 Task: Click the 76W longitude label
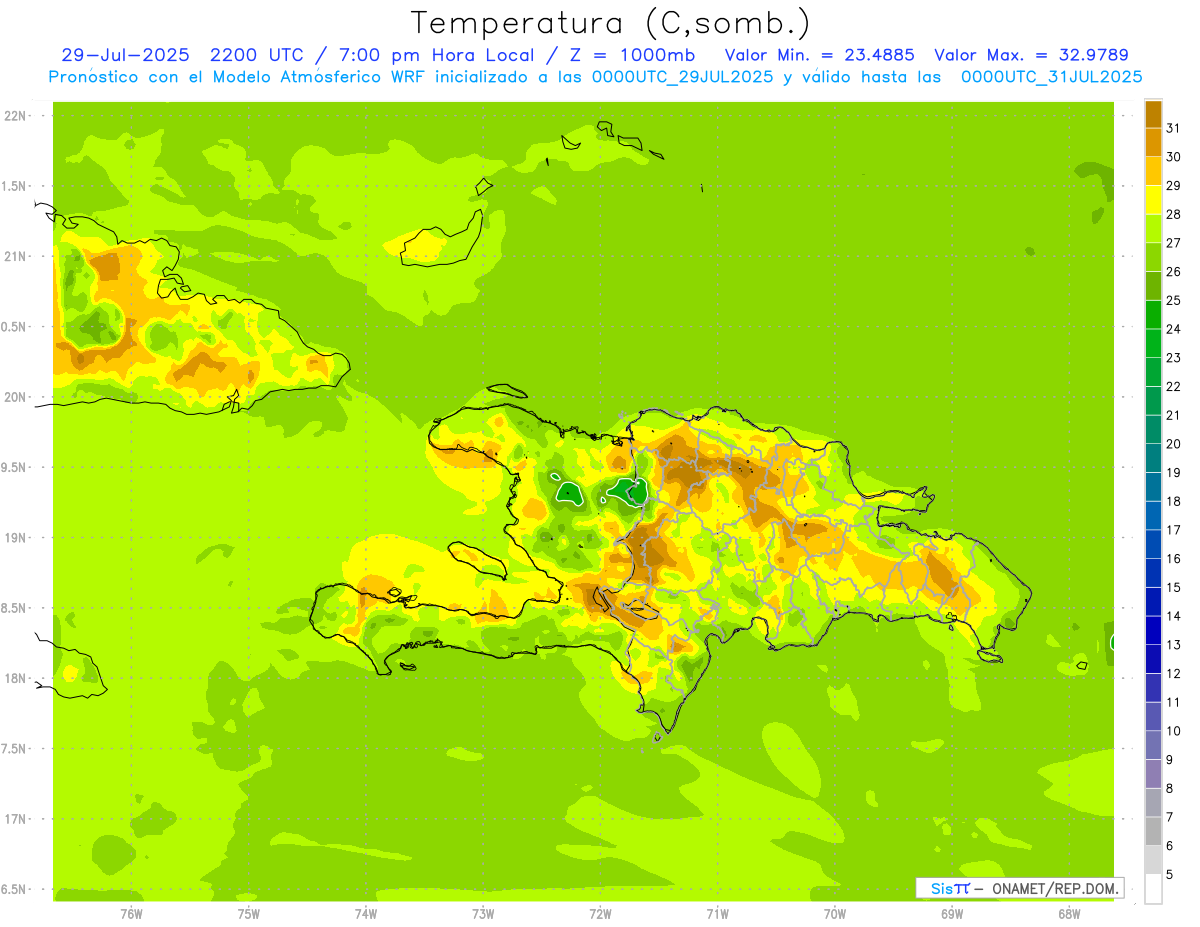131,913
